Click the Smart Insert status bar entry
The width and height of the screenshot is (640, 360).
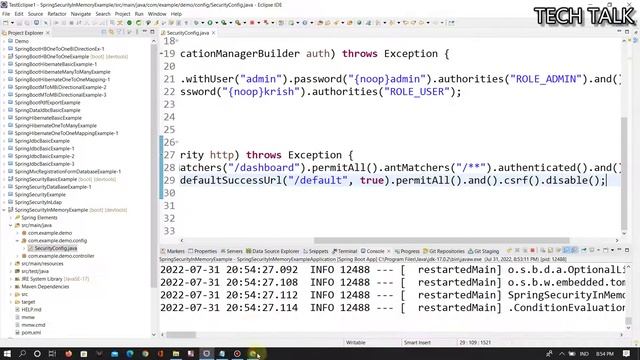click(417, 342)
